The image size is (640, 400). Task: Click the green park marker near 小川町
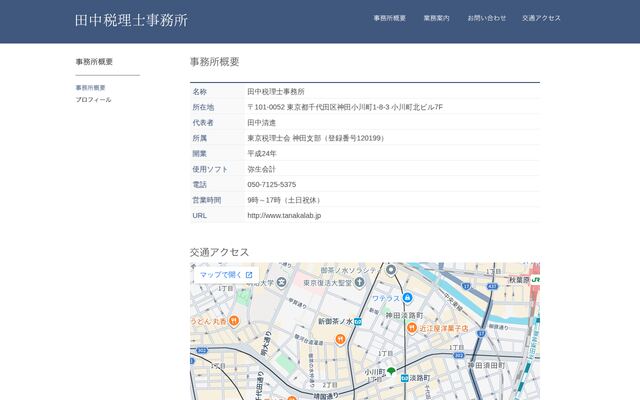point(391,371)
